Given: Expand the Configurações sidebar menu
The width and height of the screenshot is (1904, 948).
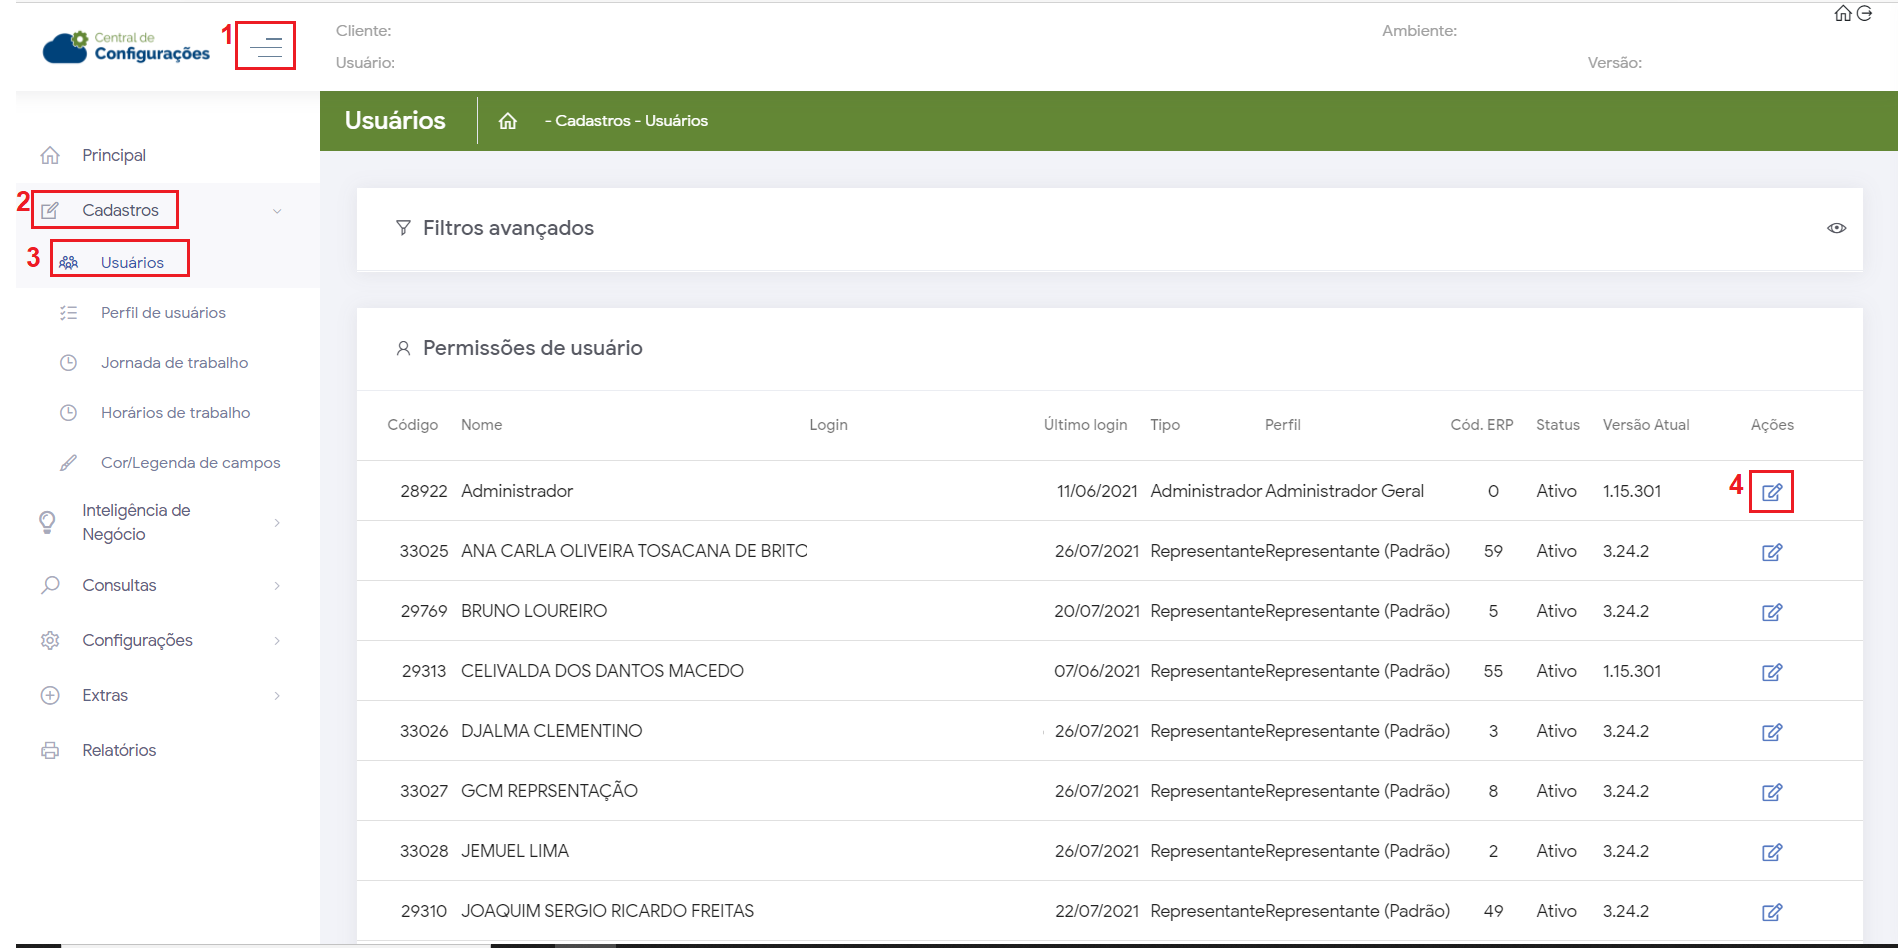Looking at the screenshot, I should [277, 641].
